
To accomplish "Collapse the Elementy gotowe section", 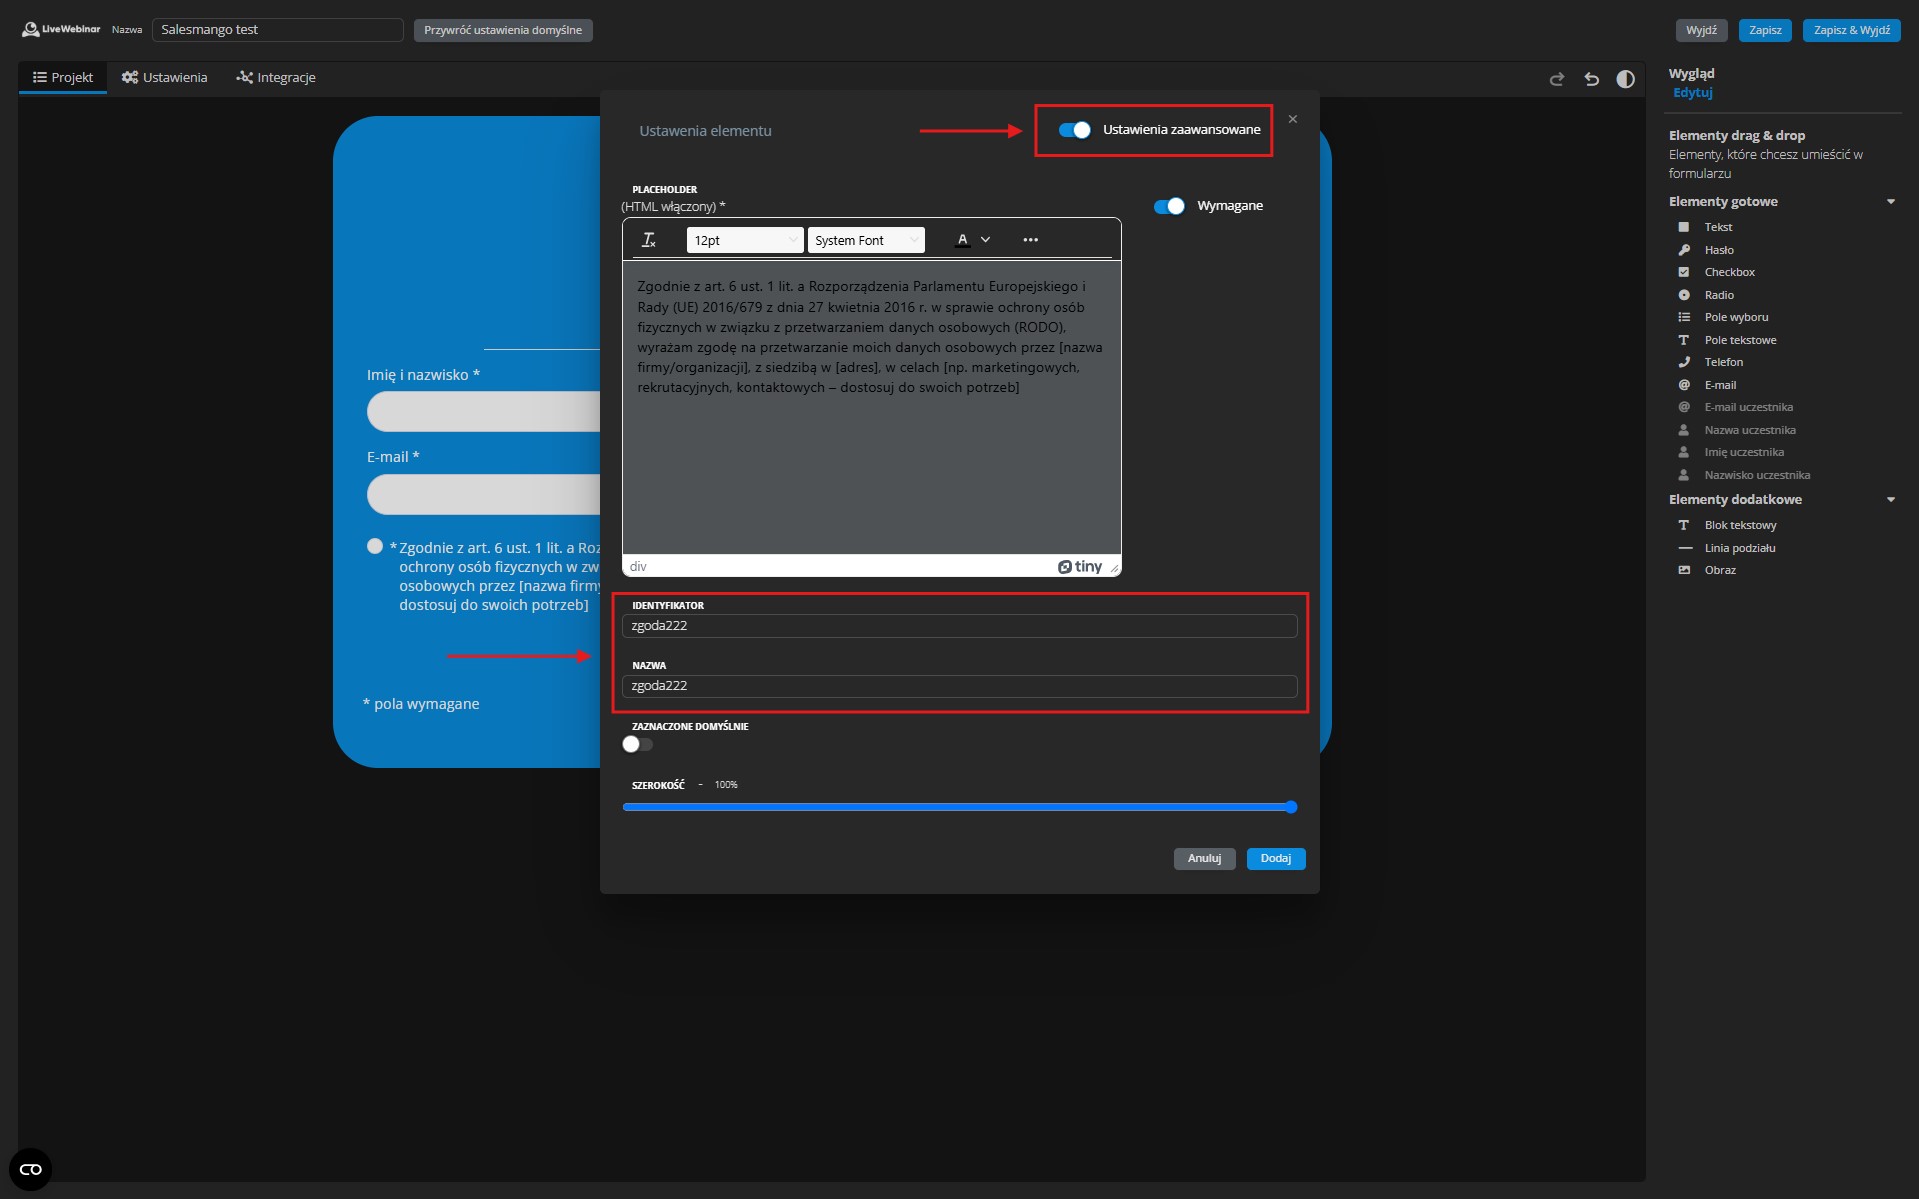I will pyautogui.click(x=1890, y=201).
